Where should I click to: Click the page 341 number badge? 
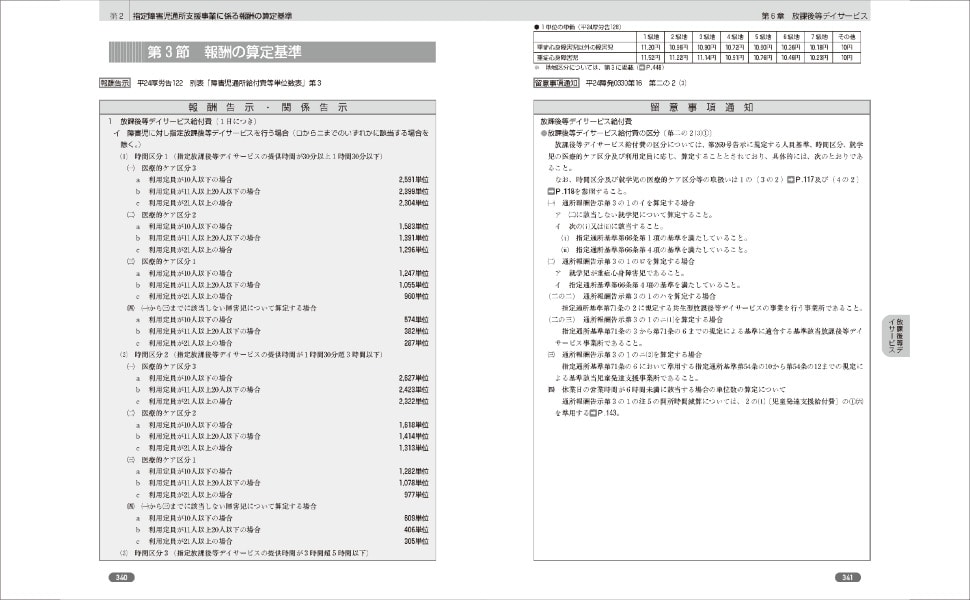point(847,578)
